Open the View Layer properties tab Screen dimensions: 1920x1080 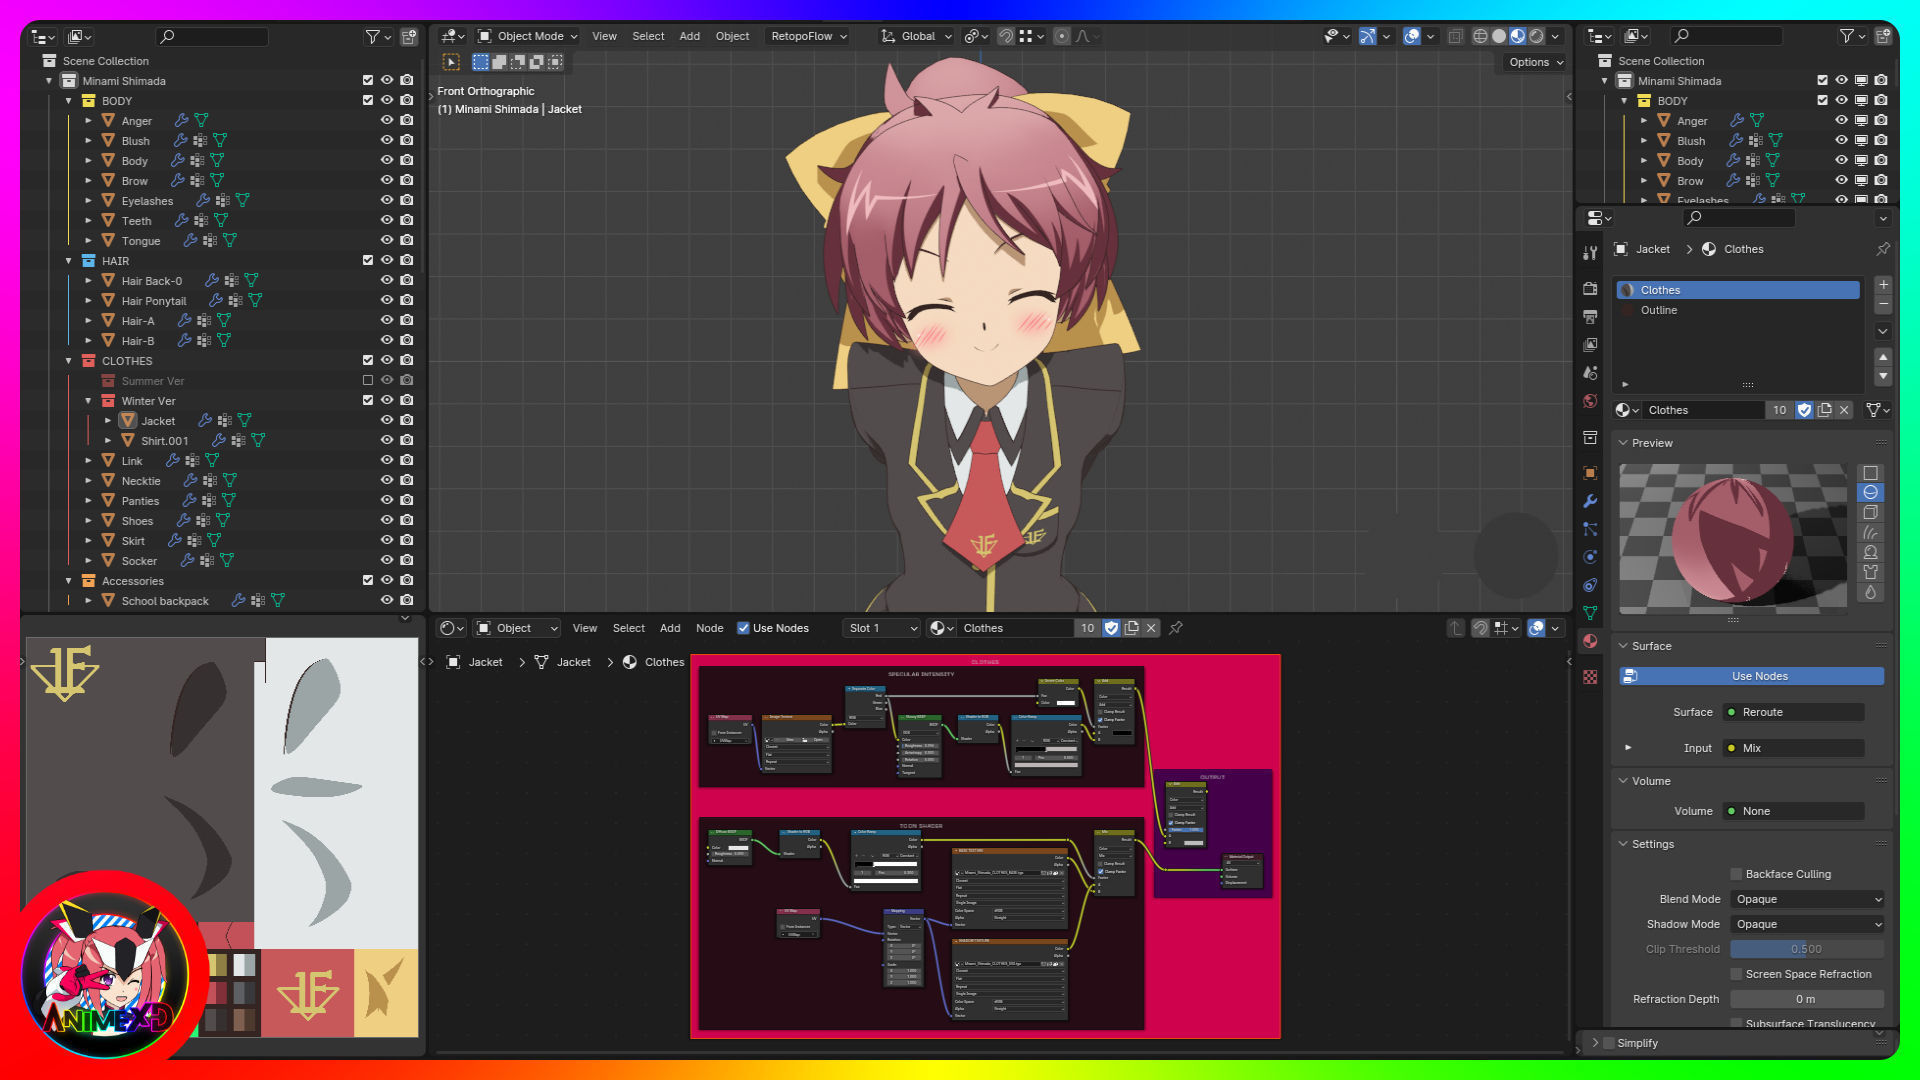(x=1590, y=345)
